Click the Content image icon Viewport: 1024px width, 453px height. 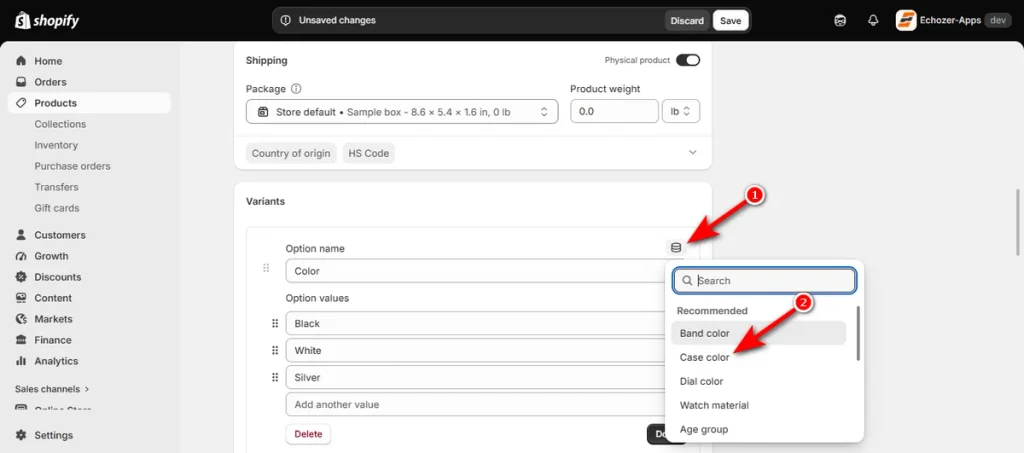click(22, 298)
